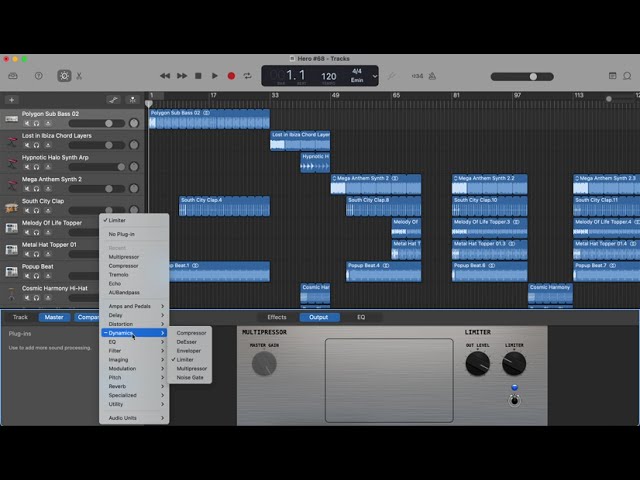Screen dimensions: 640x480
Task: Click the Stop button
Action: pyautogui.click(x=198, y=76)
